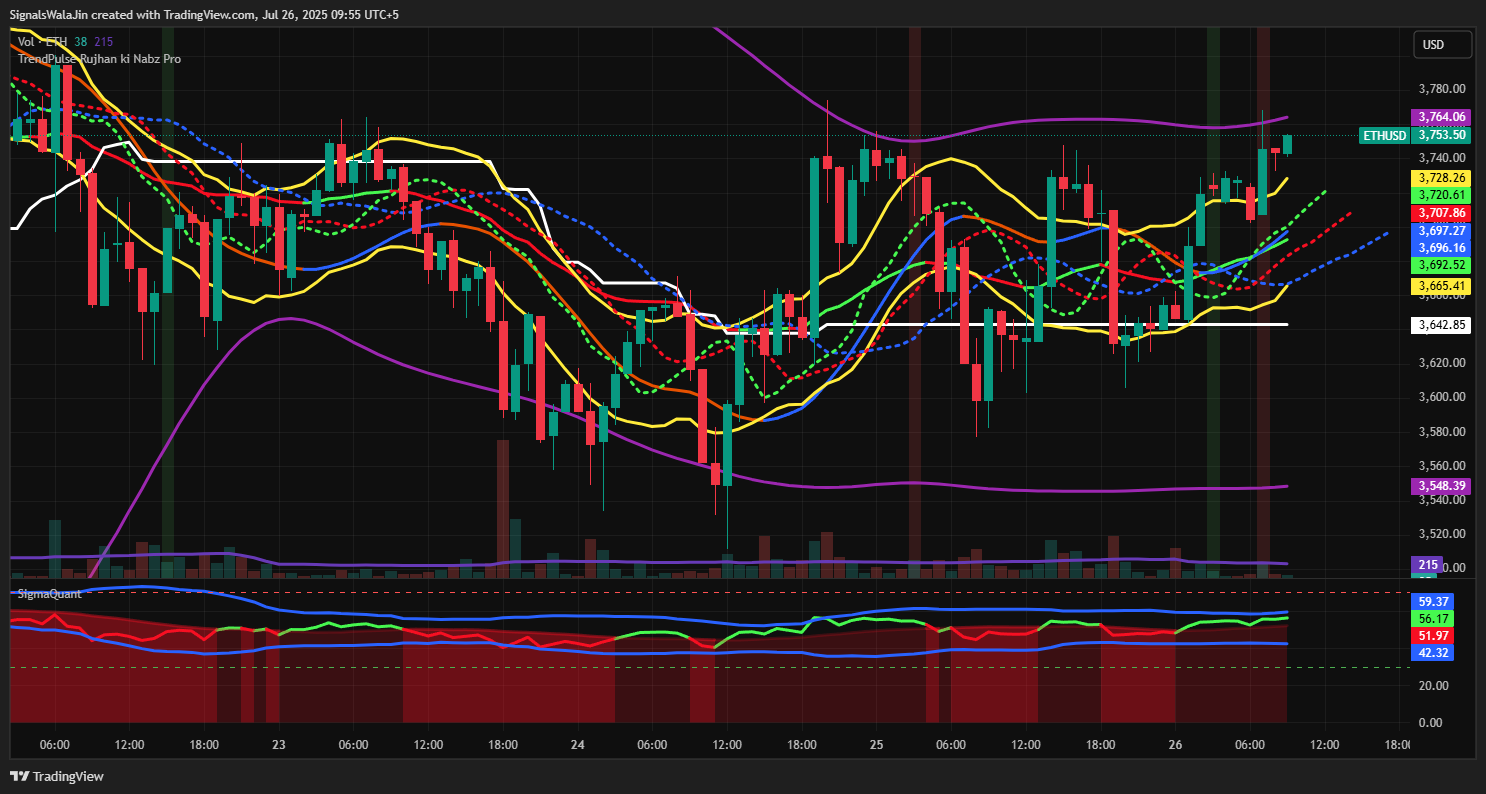
Task: Click the date label 25 on time axis
Action: pos(876,745)
